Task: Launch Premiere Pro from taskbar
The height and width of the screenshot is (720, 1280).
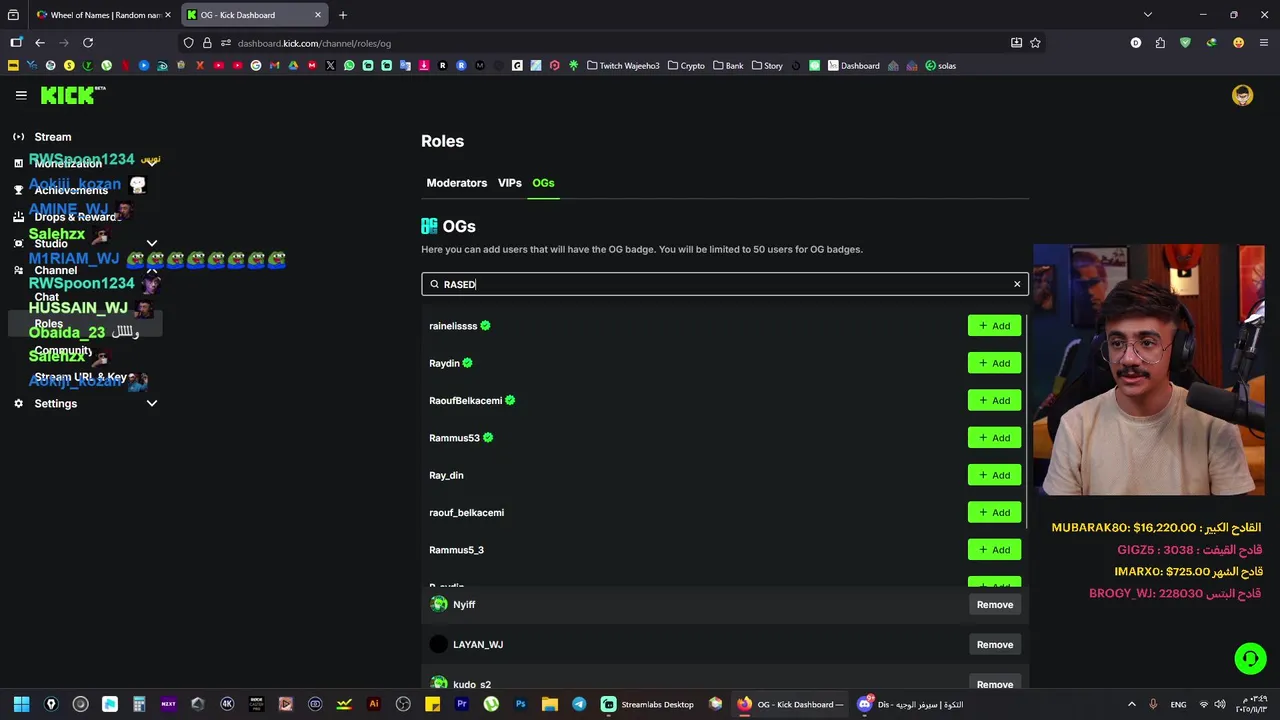Action: pos(462,704)
